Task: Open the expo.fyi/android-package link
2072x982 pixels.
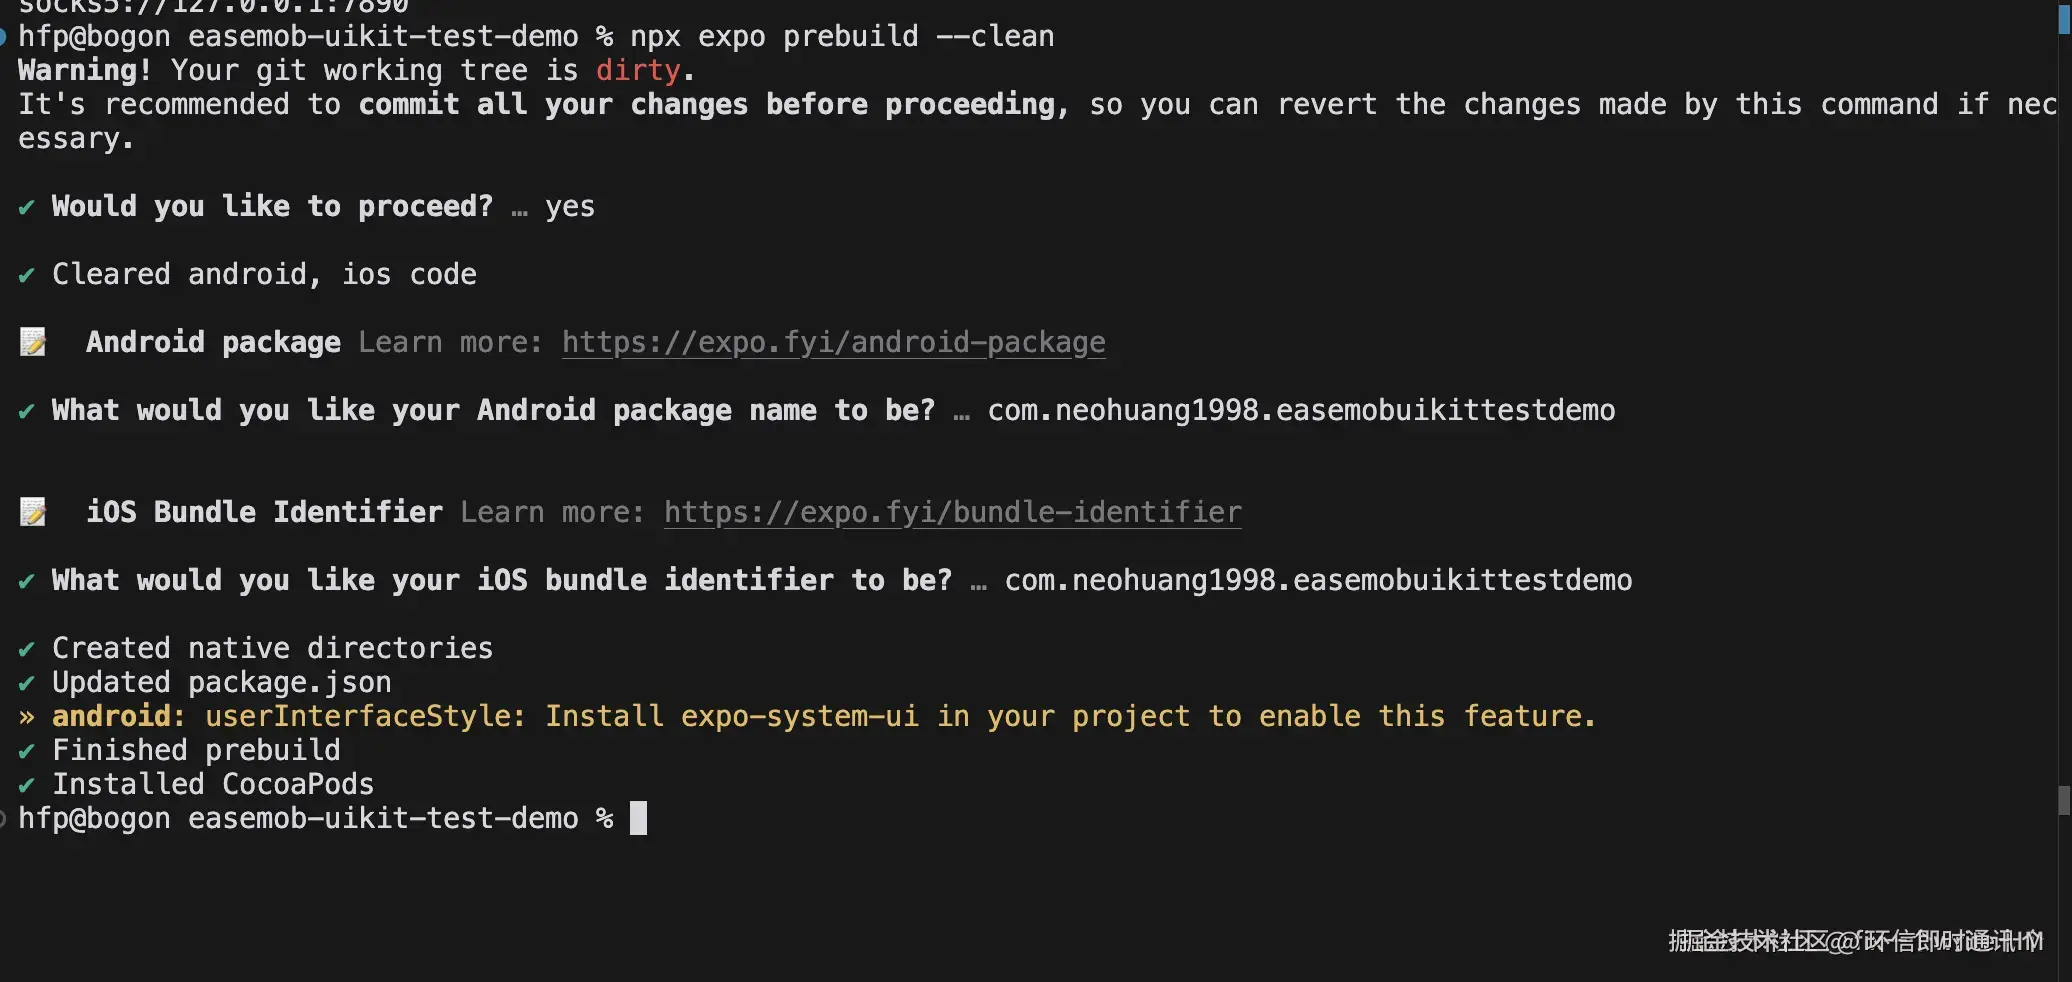Action: pos(833,342)
